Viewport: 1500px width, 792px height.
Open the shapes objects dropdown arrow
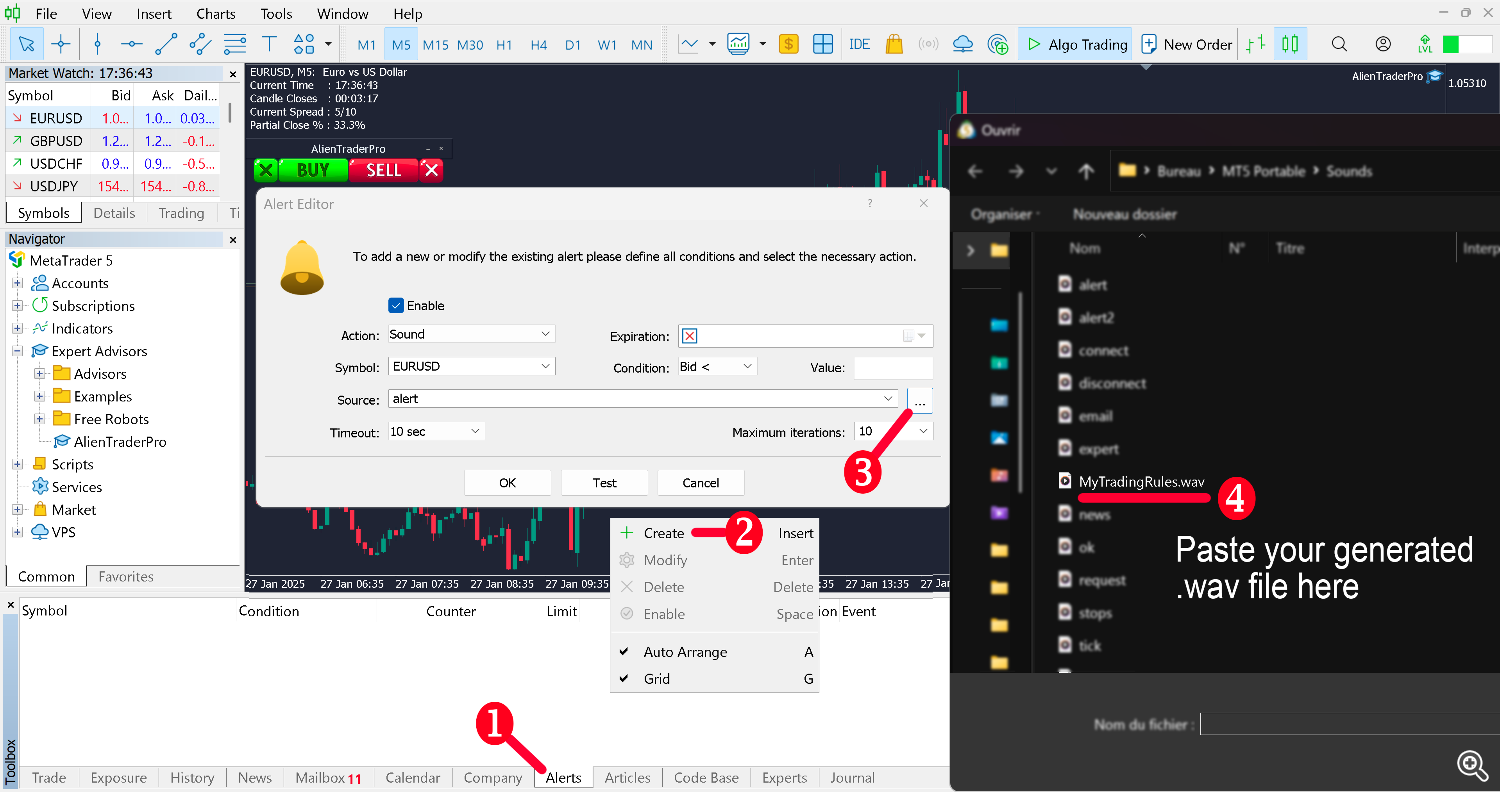(328, 44)
